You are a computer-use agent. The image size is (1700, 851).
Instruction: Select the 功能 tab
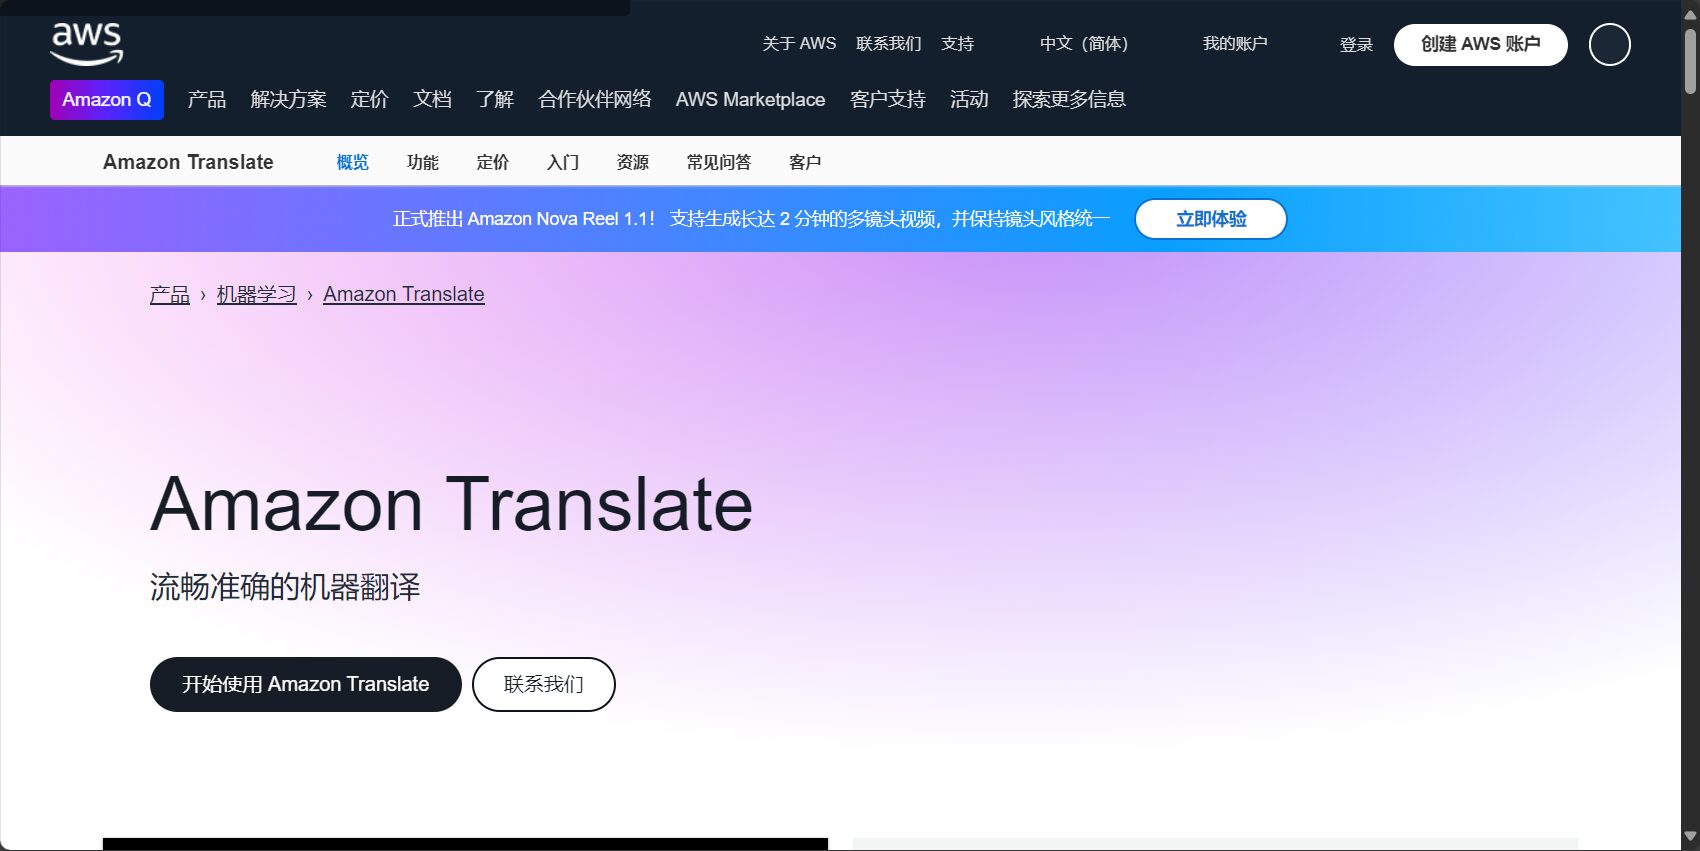[x=422, y=162]
